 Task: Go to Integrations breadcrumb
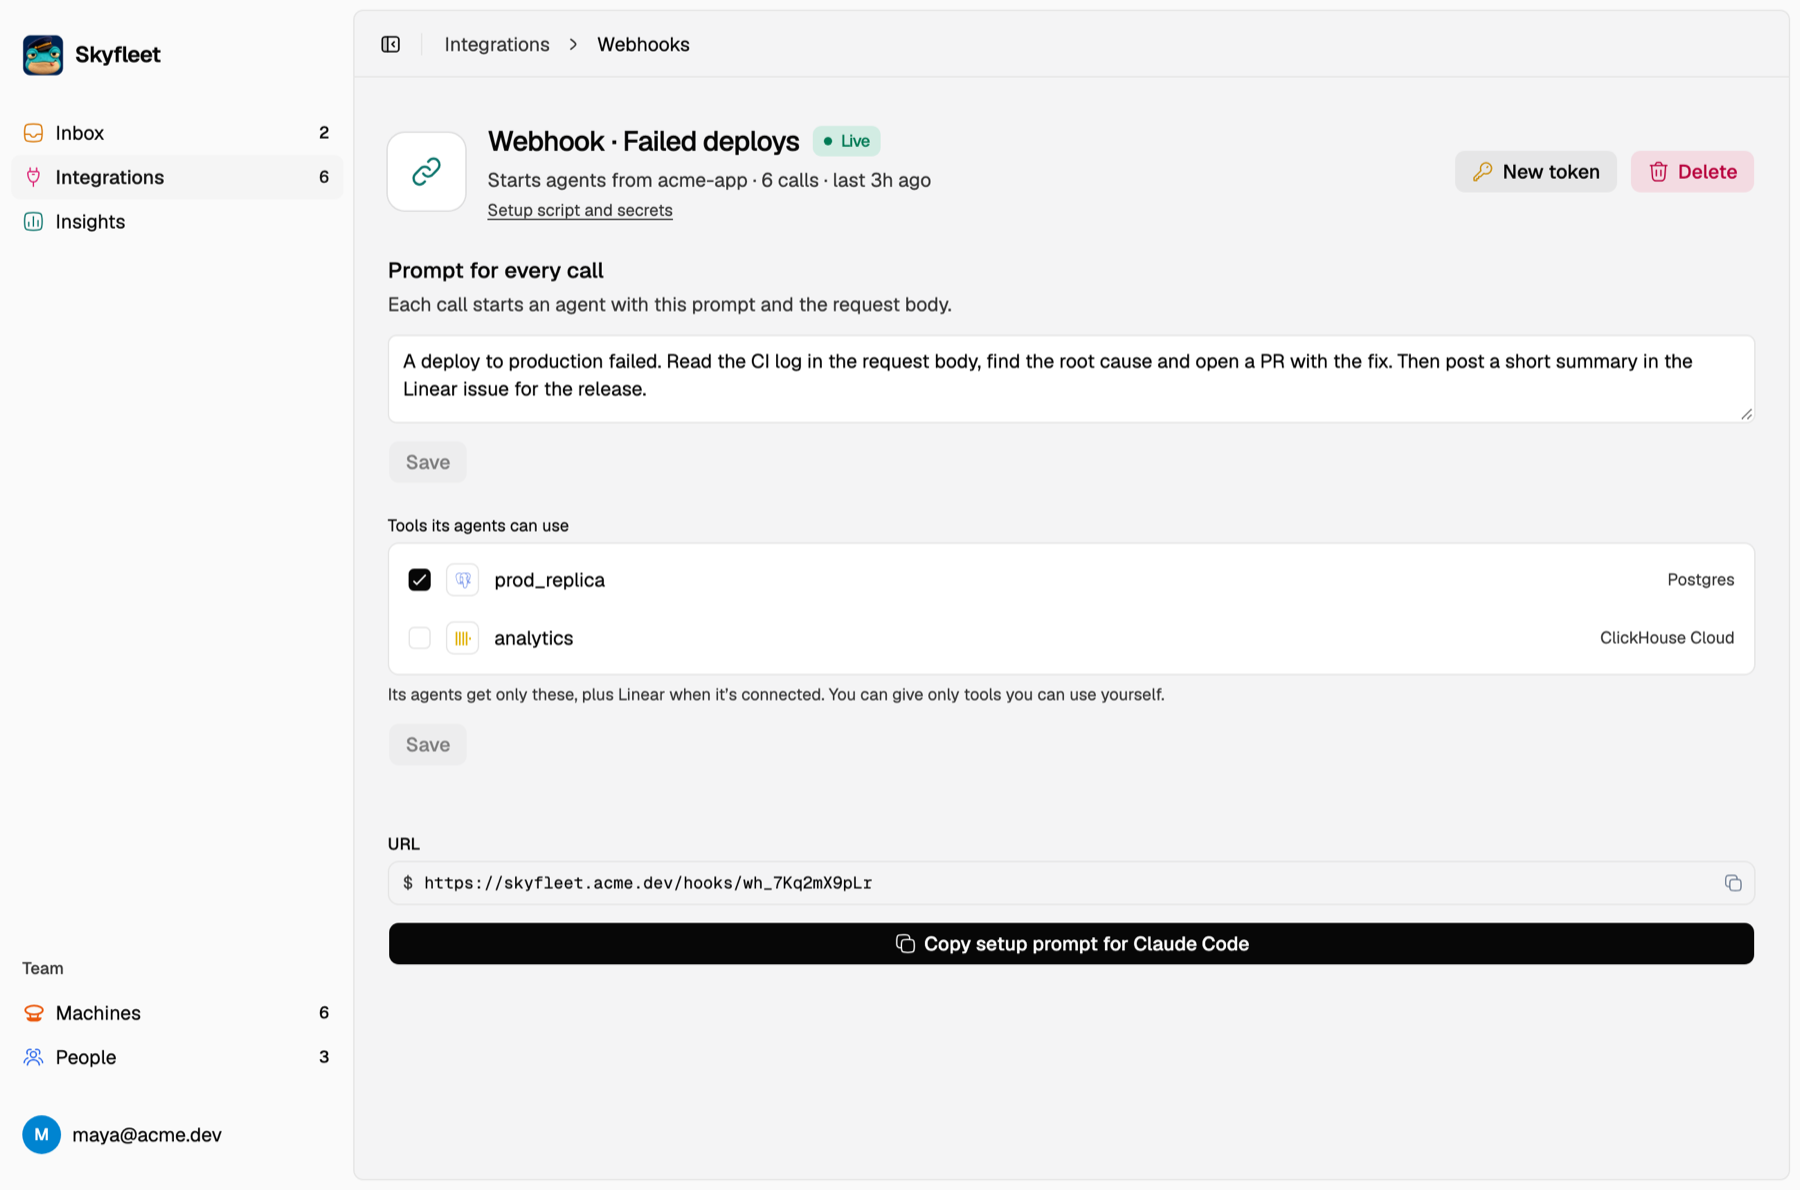point(497,45)
